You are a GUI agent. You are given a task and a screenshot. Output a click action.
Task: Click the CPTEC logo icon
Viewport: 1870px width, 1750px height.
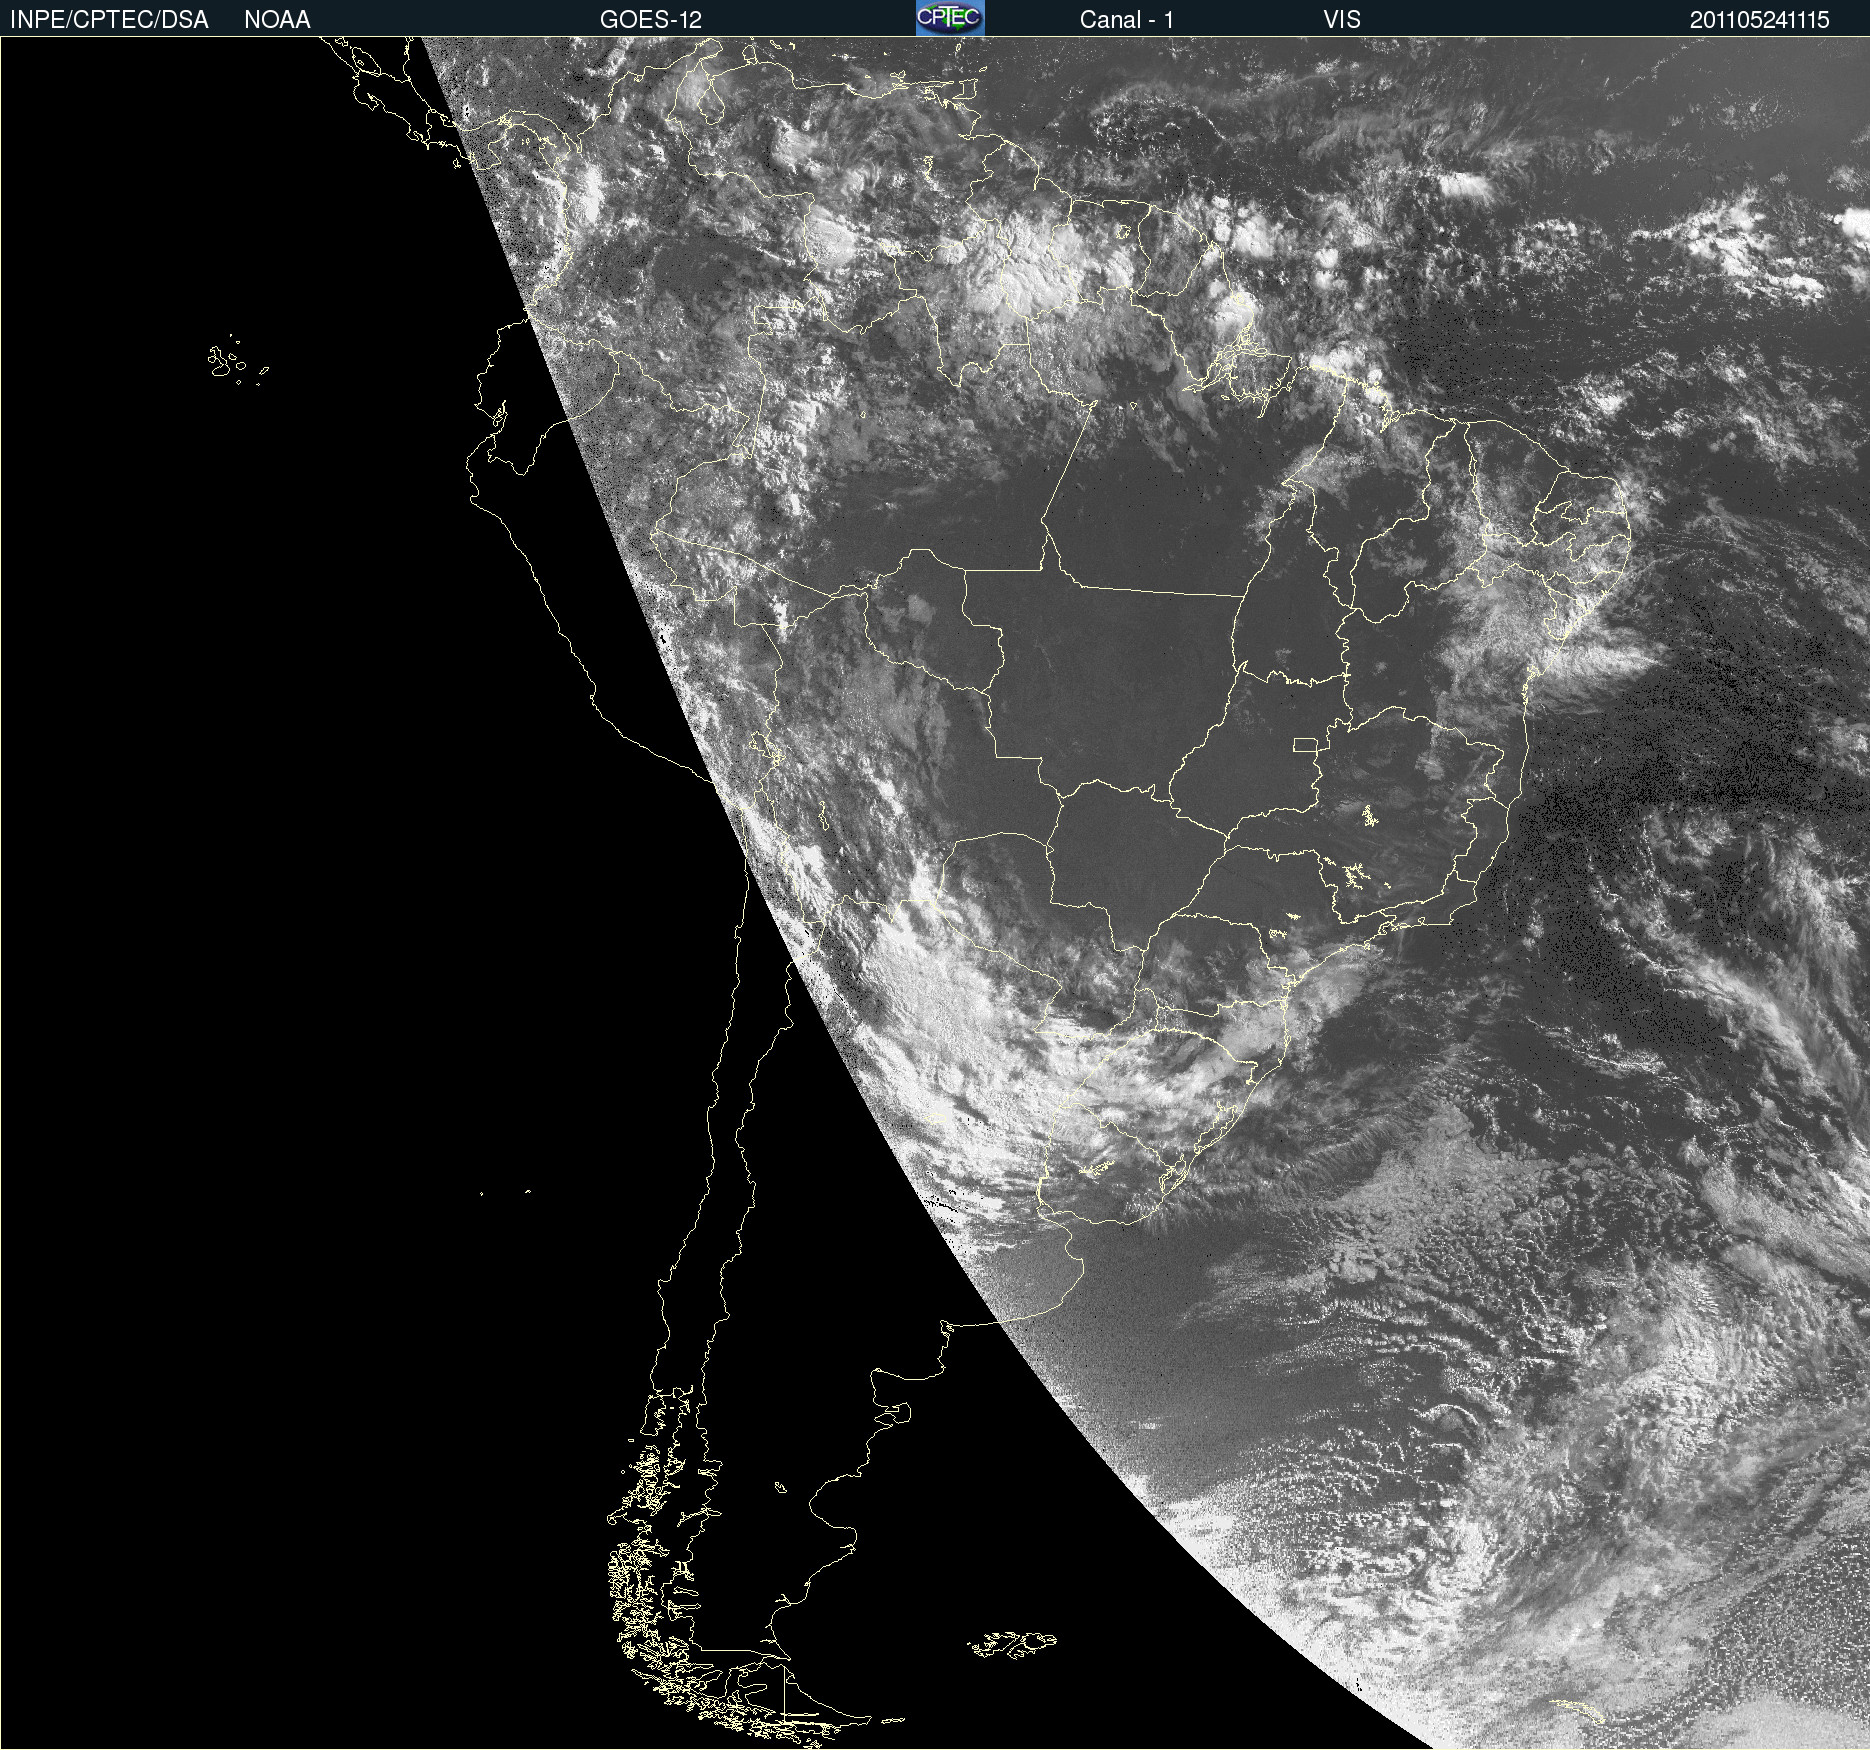950,18
